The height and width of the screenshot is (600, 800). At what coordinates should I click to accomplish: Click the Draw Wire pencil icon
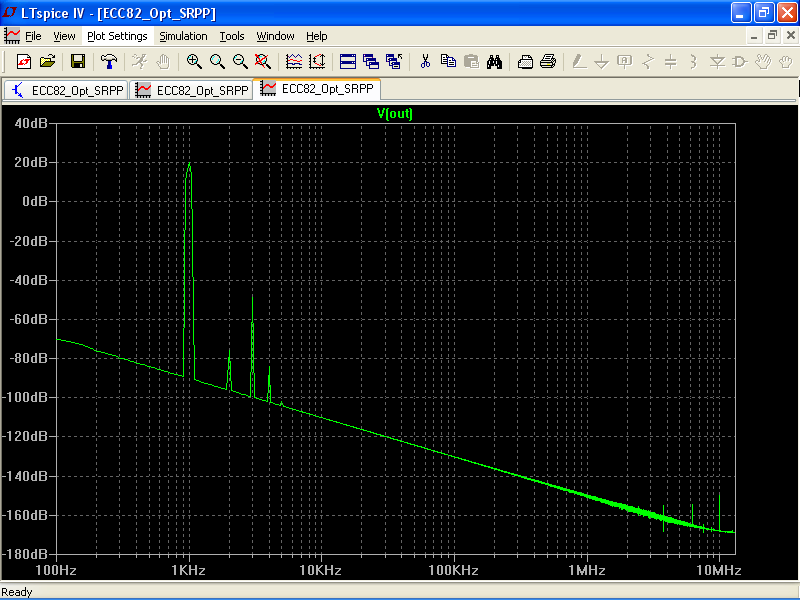579,62
